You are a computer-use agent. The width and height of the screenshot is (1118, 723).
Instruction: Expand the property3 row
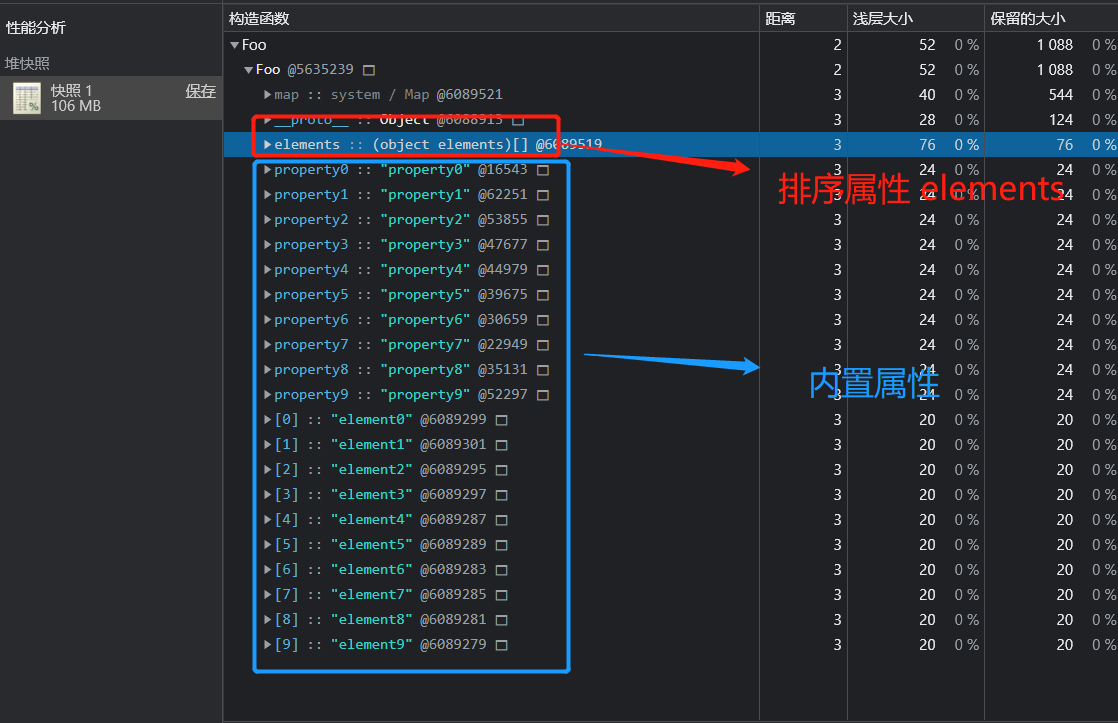point(267,245)
